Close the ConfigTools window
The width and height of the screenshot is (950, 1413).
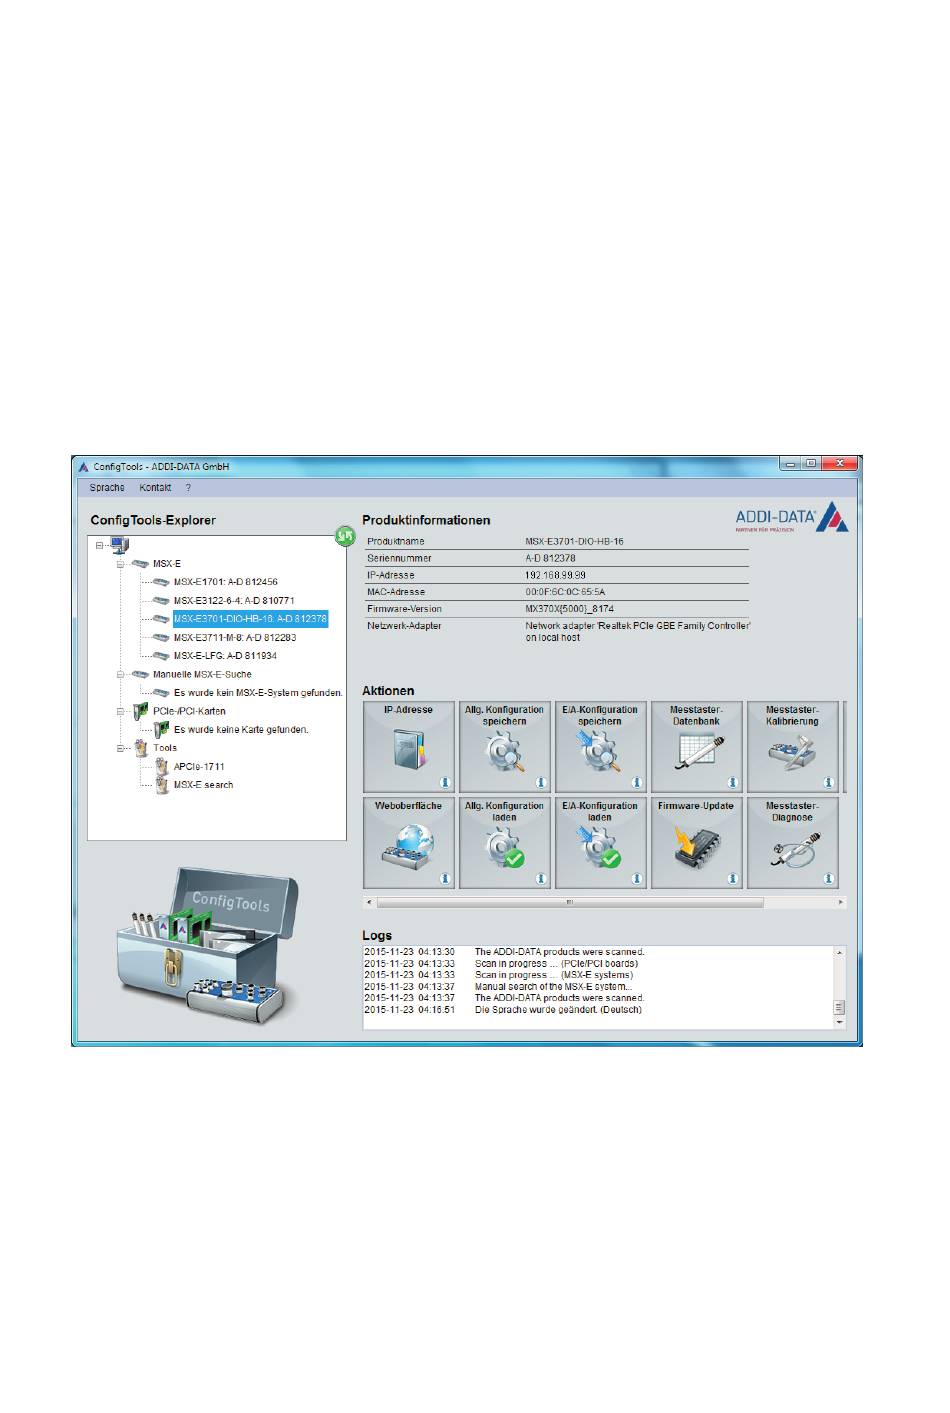(x=840, y=464)
